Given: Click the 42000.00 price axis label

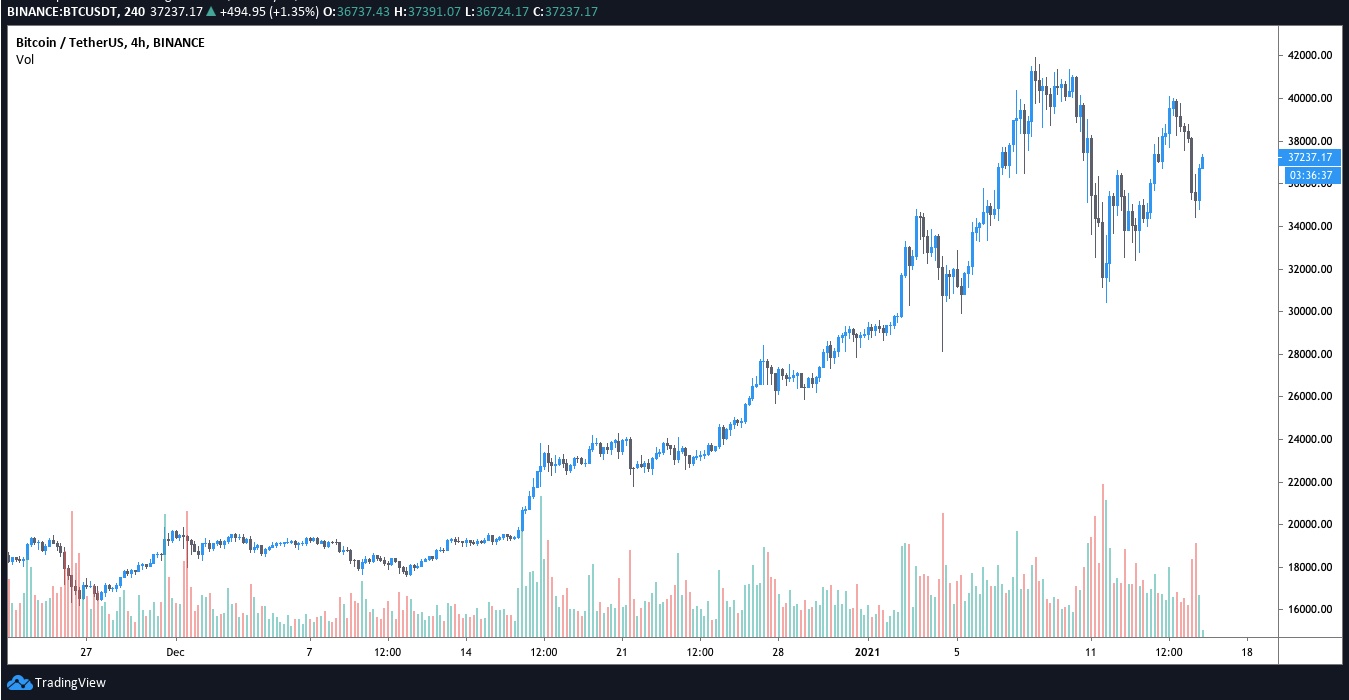Looking at the screenshot, I should tap(1311, 56).
